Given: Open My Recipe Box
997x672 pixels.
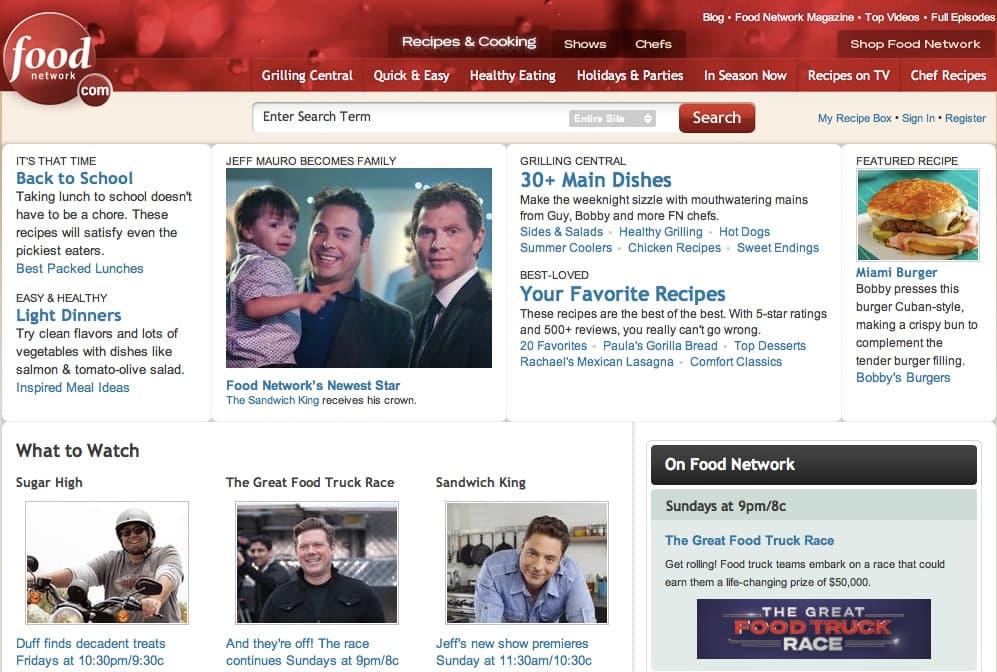Looking at the screenshot, I should [x=854, y=118].
